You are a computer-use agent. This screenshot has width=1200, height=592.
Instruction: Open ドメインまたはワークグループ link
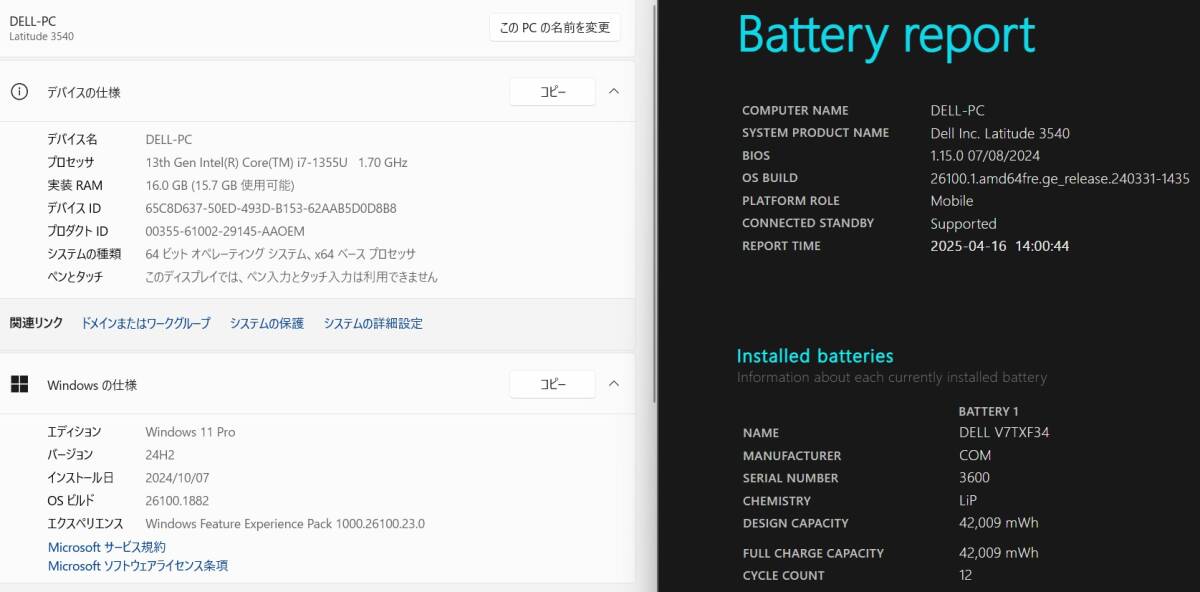pyautogui.click(x=146, y=323)
